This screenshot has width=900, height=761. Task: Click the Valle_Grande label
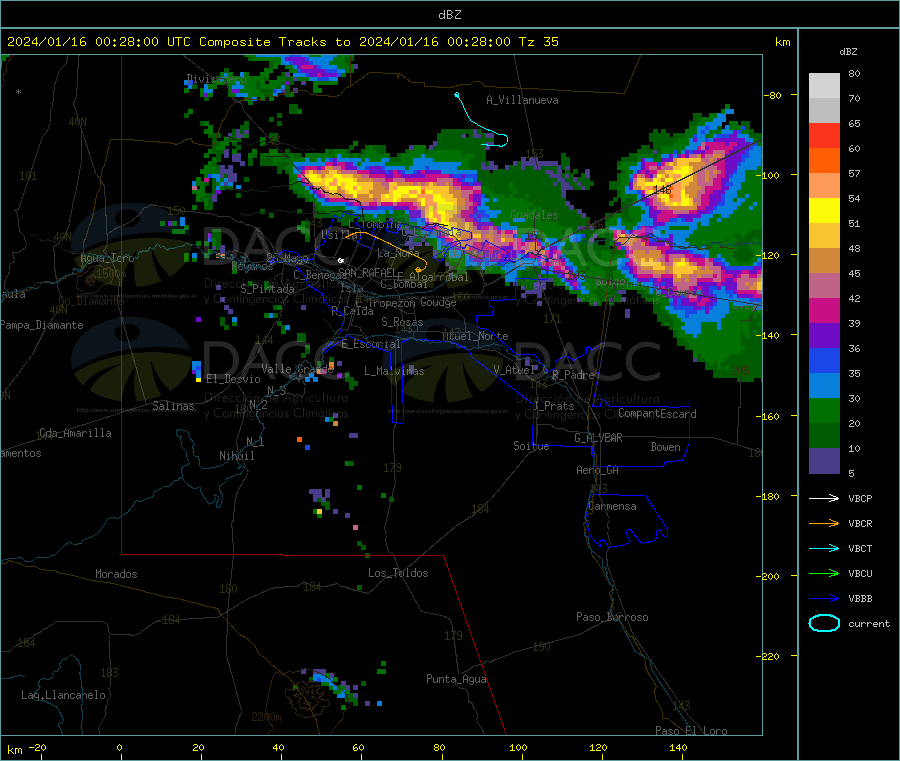(x=297, y=368)
